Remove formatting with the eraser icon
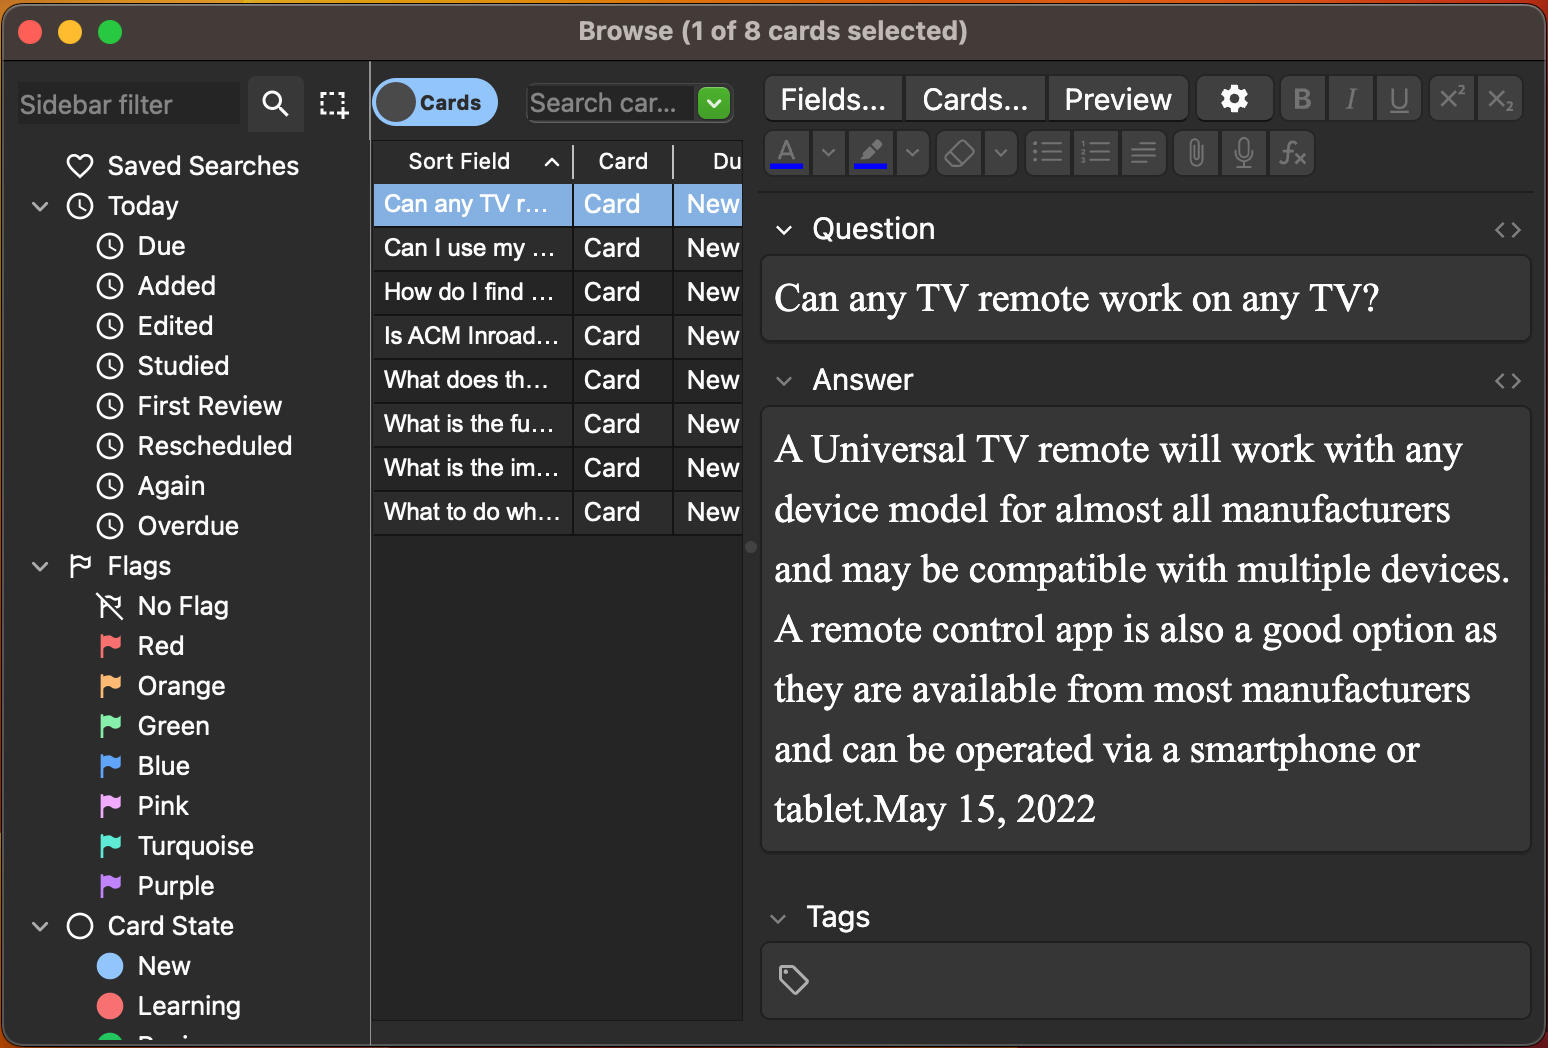The width and height of the screenshot is (1548, 1048). pos(958,153)
